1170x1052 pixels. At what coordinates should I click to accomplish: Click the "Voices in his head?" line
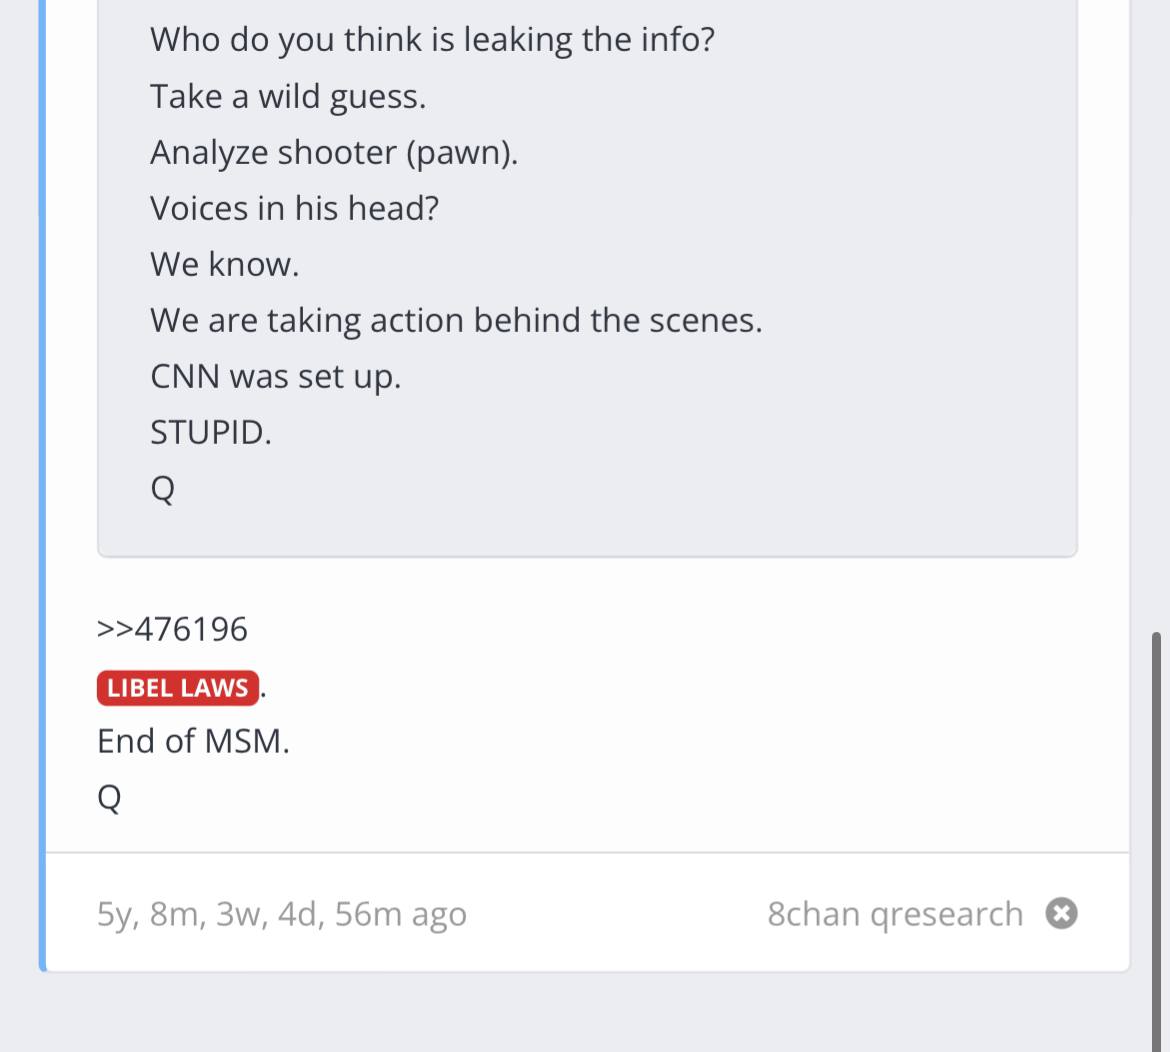(x=294, y=208)
